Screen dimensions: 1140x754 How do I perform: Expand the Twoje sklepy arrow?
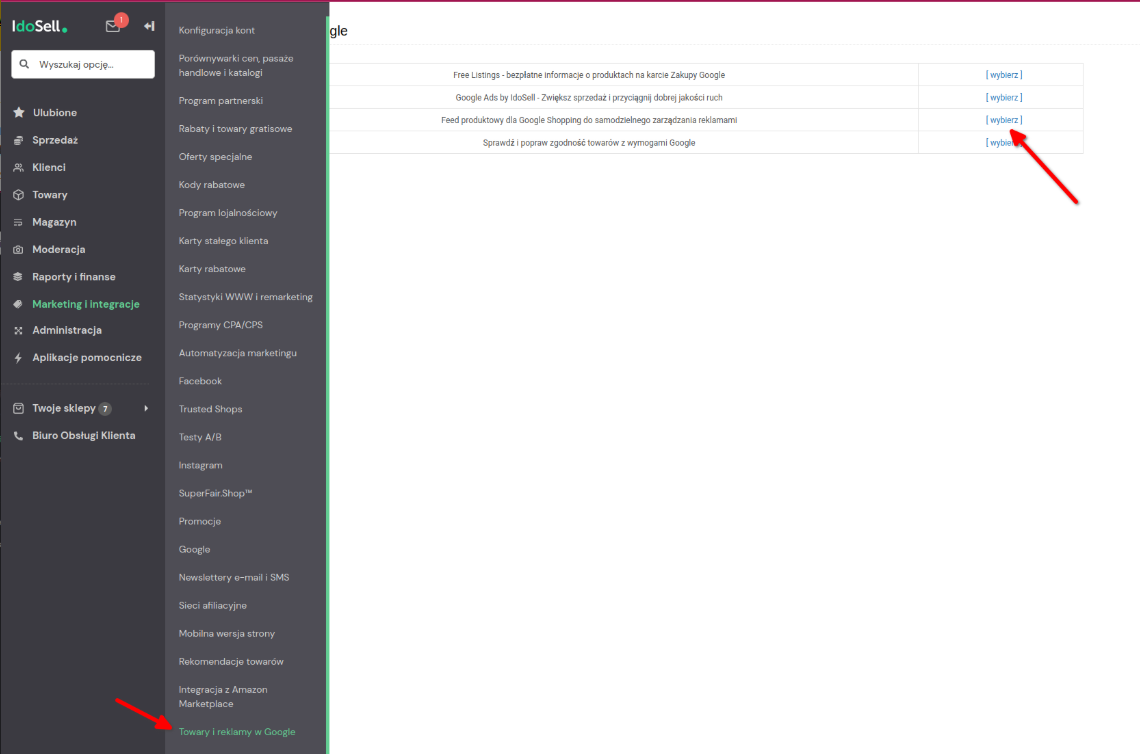coord(146,409)
